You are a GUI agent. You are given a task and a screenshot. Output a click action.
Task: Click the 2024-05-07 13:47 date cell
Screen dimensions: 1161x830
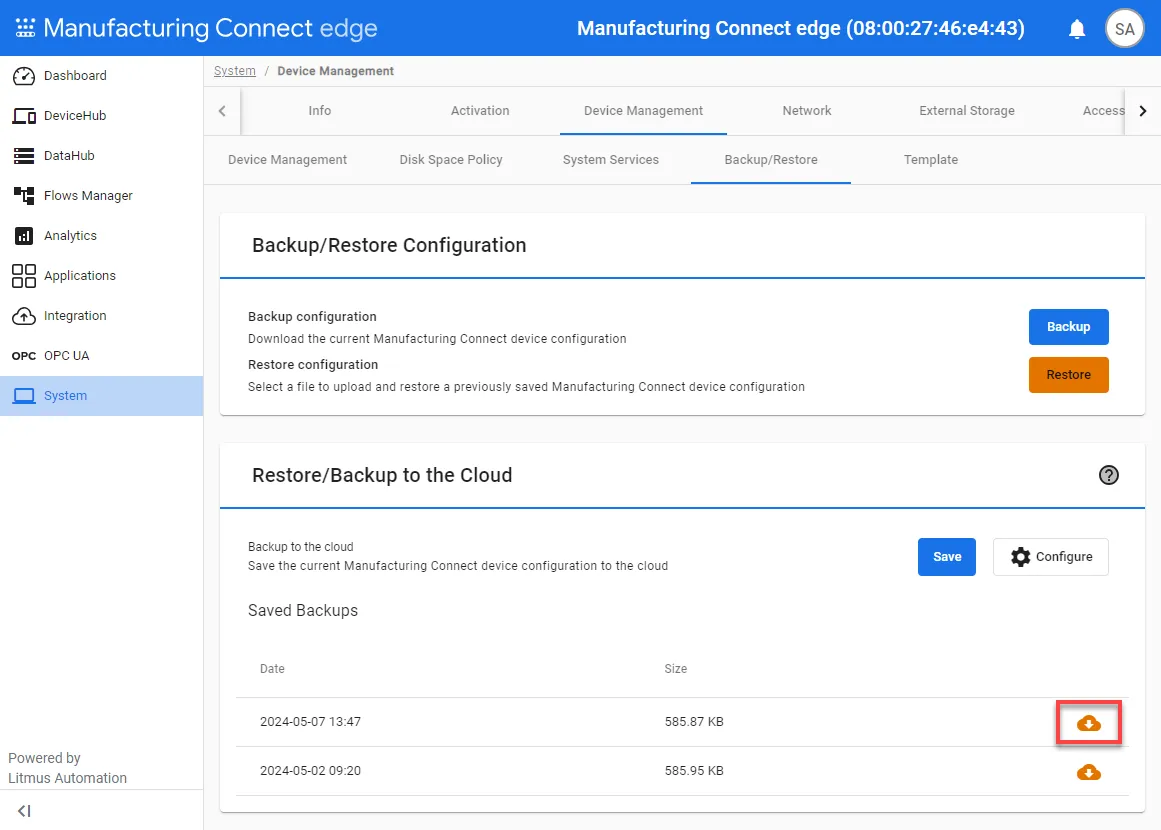coord(310,722)
